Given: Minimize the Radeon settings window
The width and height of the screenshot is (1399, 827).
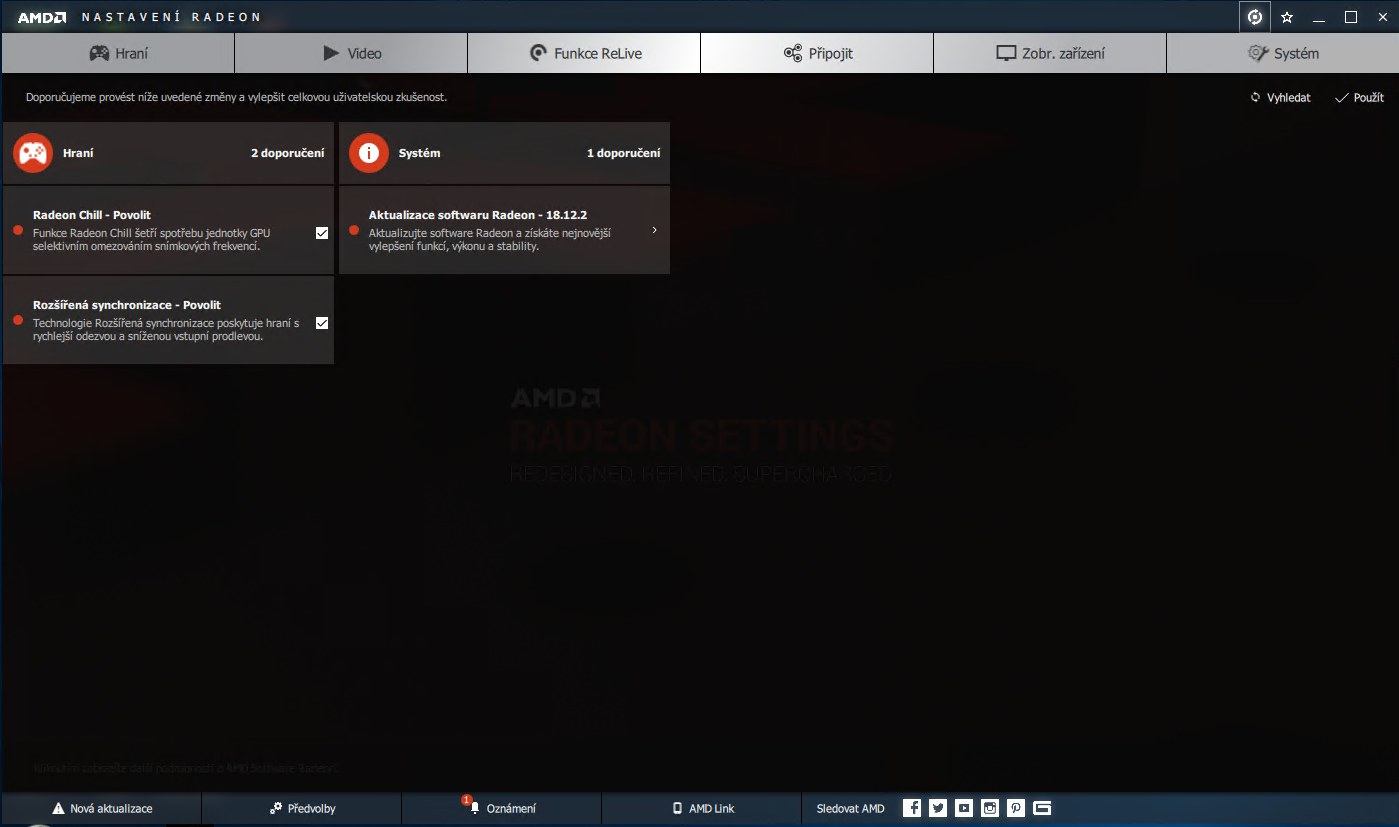Looking at the screenshot, I should tap(1319, 17).
